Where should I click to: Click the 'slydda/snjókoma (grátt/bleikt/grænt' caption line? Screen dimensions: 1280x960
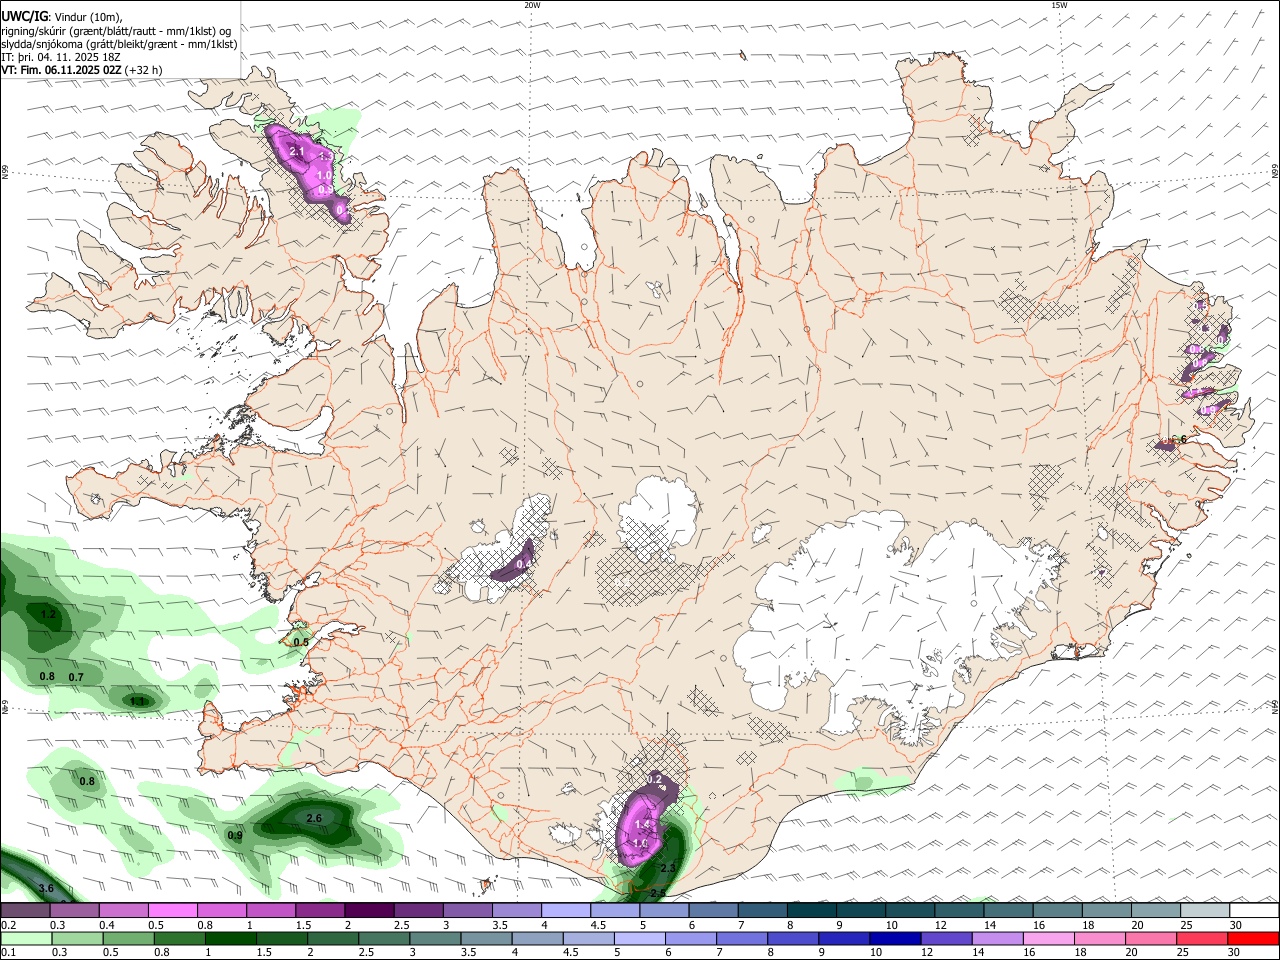point(119,44)
